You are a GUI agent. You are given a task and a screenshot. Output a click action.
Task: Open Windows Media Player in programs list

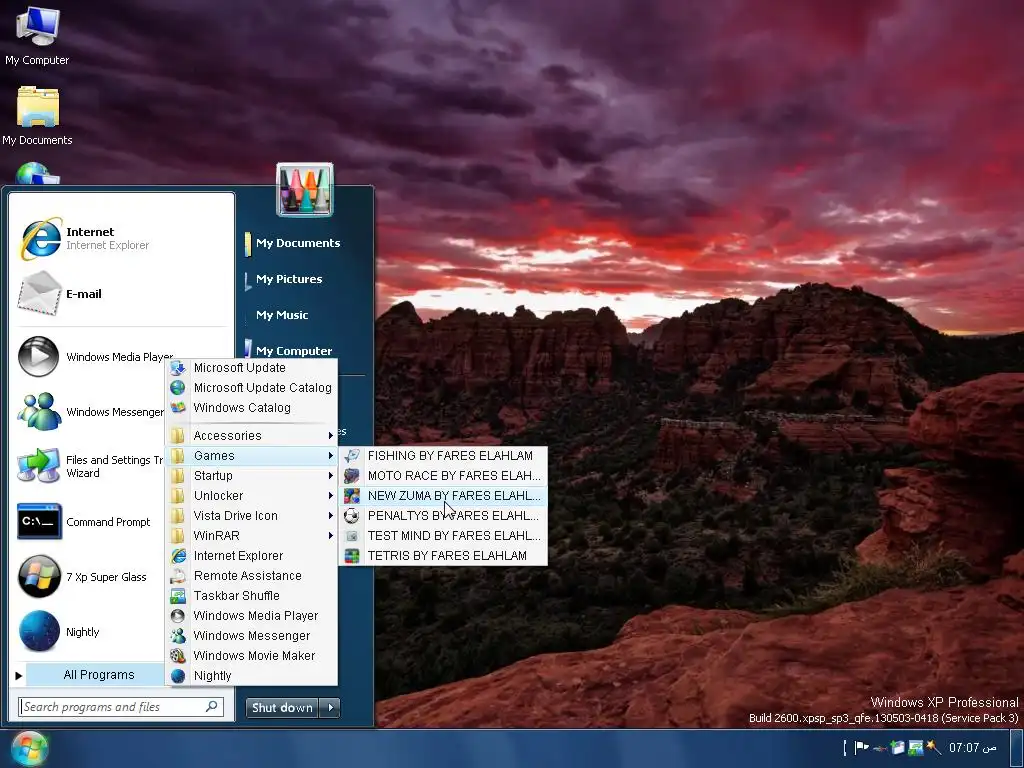click(x=252, y=616)
